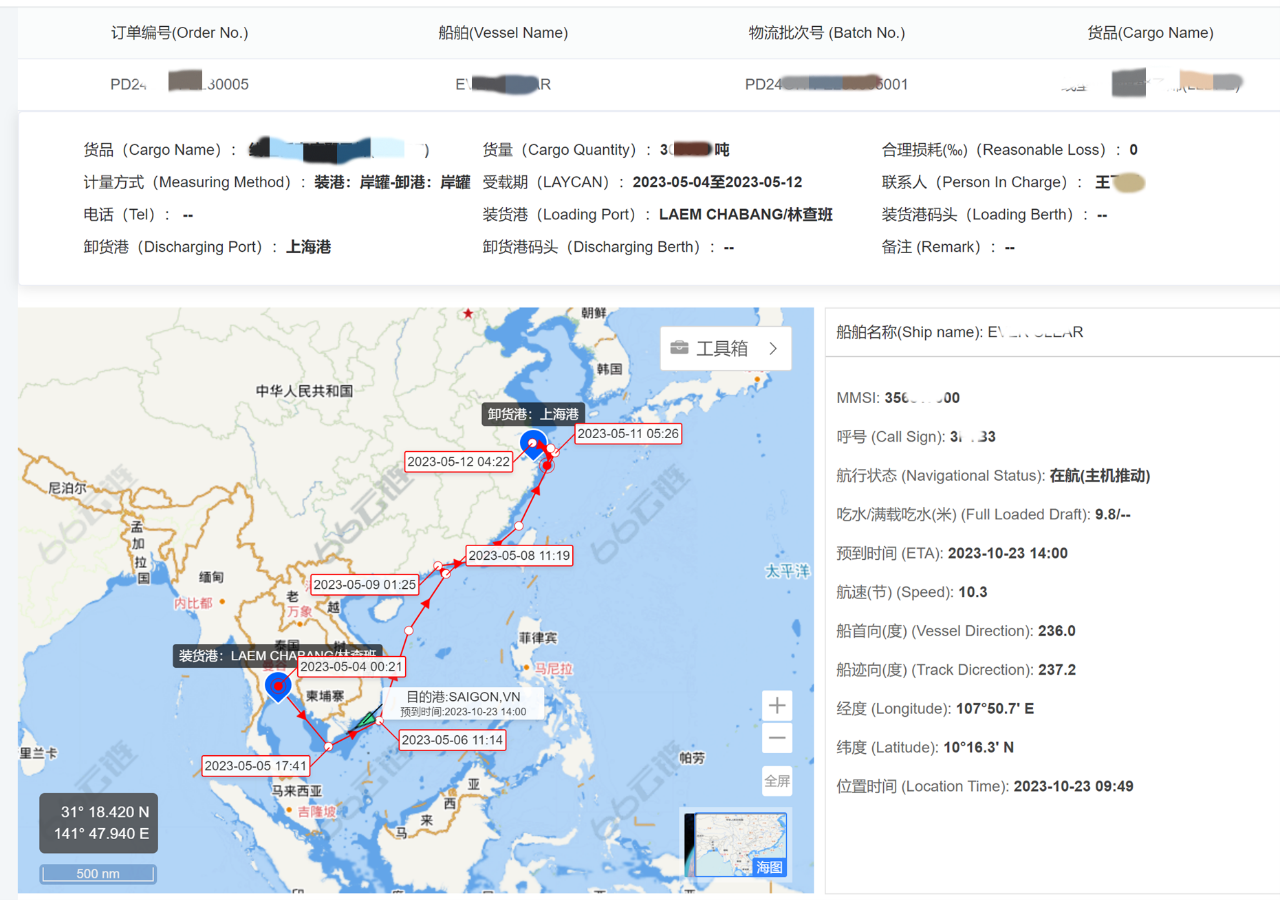Screen dimensions: 1280x900
Task: Click the 订单编号(Order No.) column header
Action: (x=179, y=33)
